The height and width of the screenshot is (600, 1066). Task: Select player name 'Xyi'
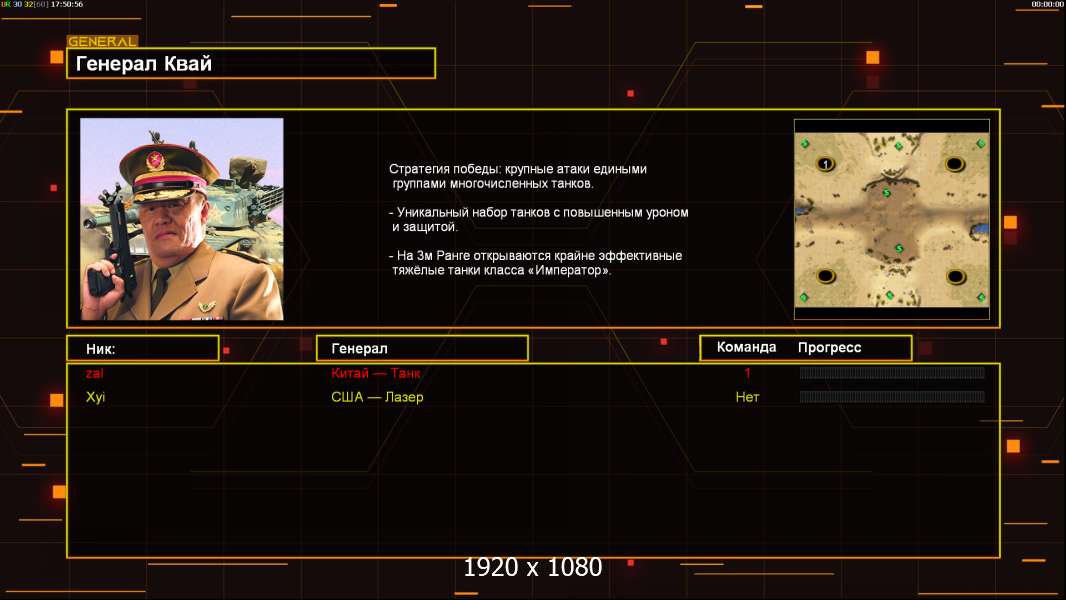click(x=96, y=397)
